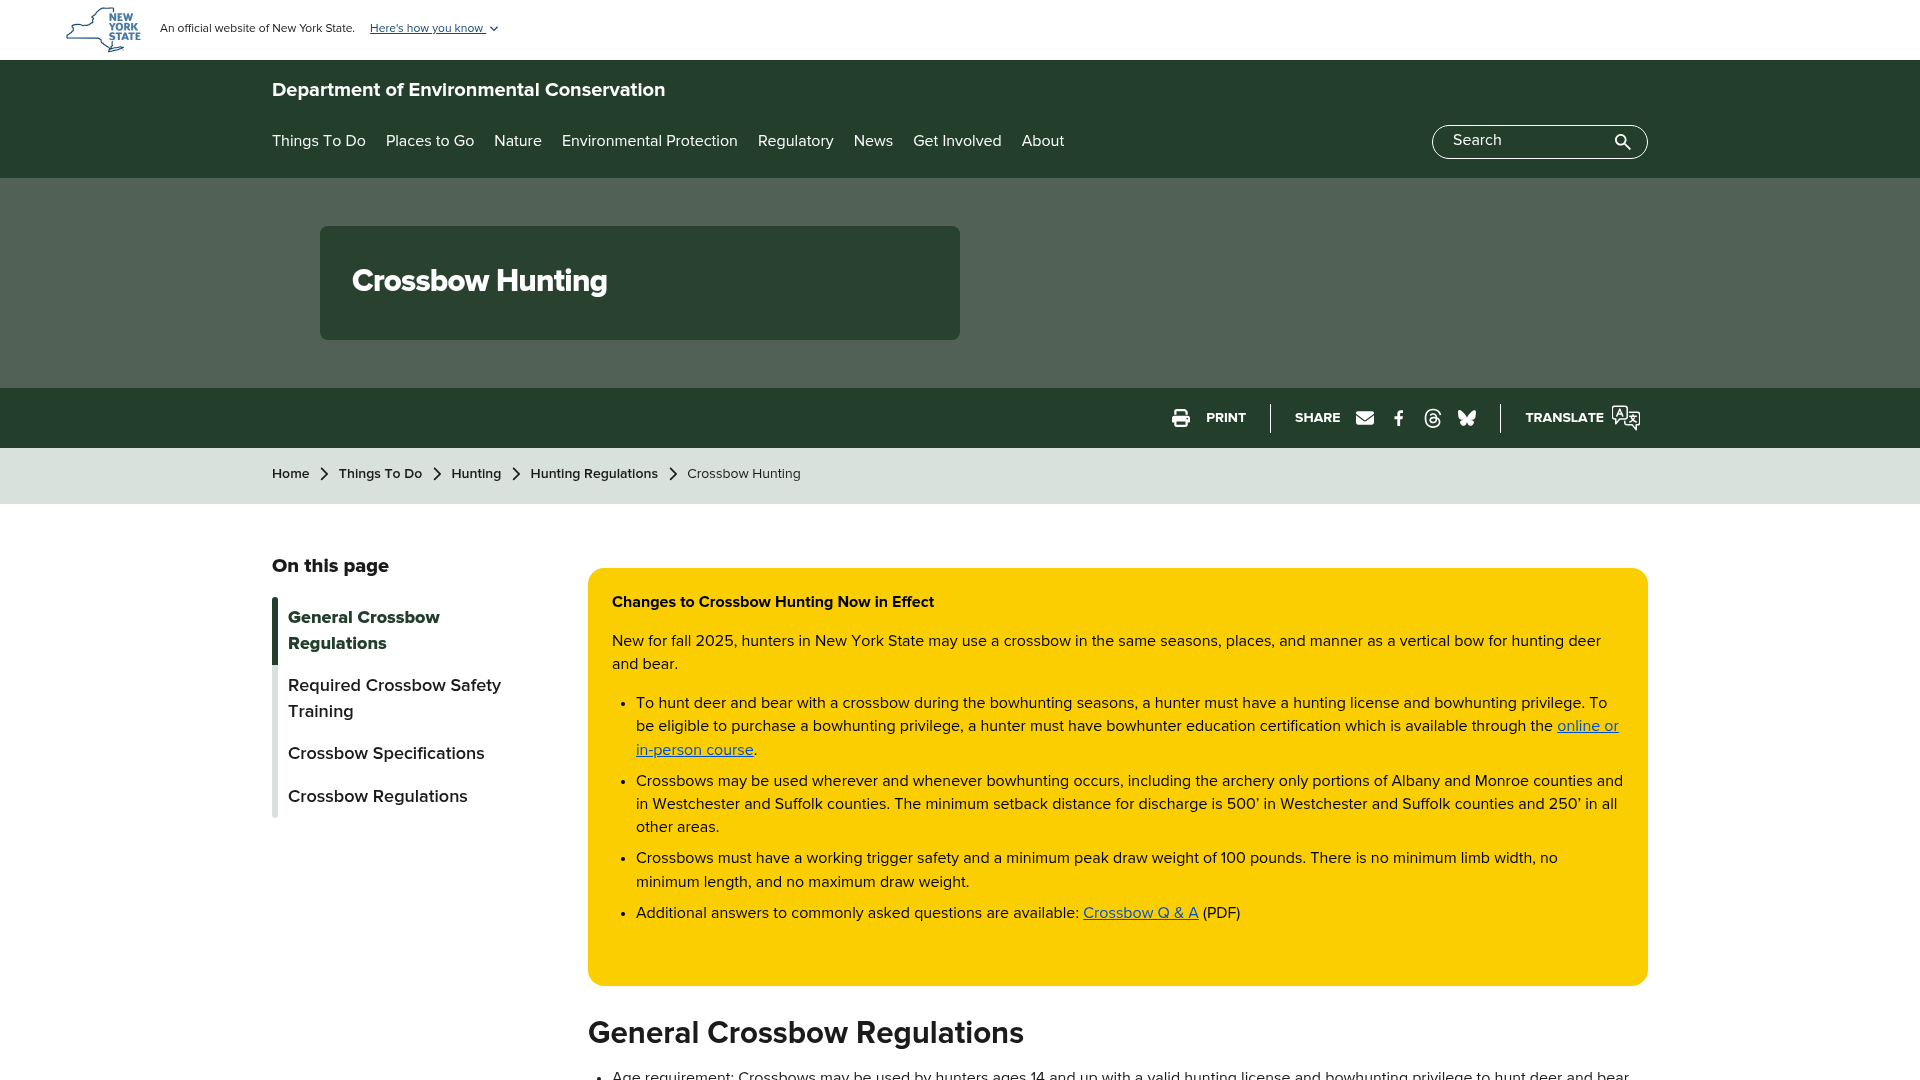Click Department of Environmental Conservation title
The width and height of the screenshot is (1920, 1080).
coord(468,90)
